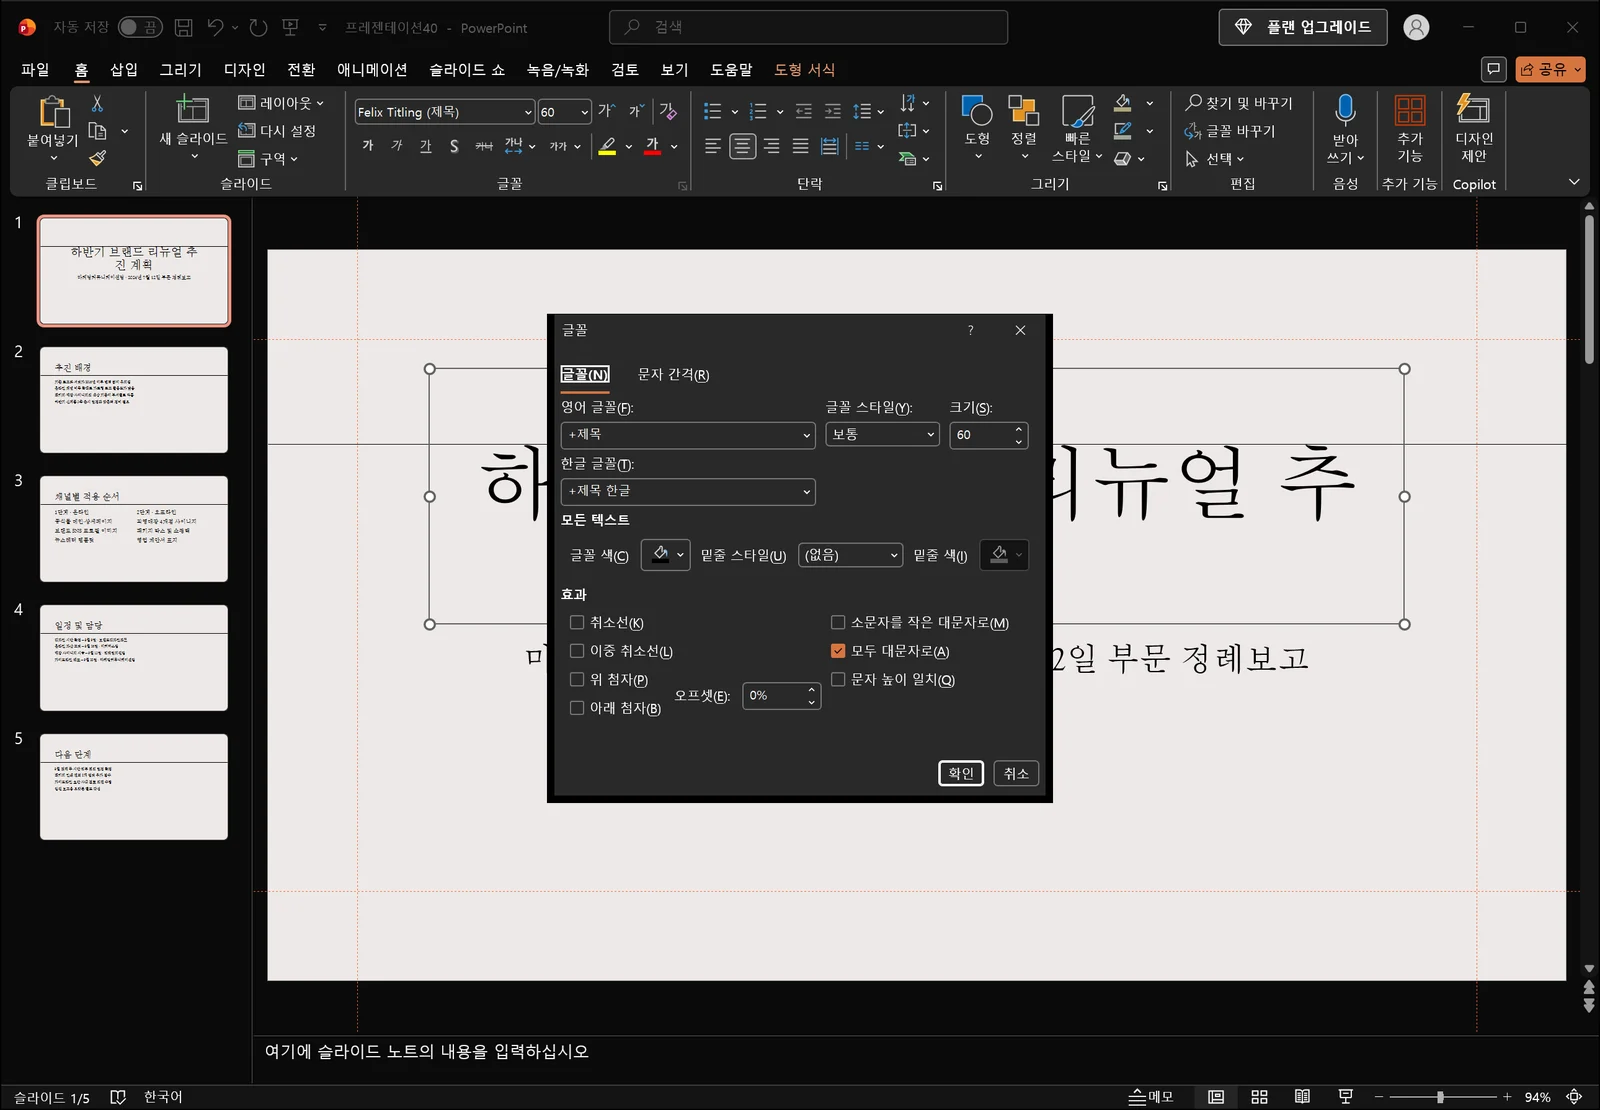Click the Notes (메모) button in status bar
Image resolution: width=1600 pixels, height=1110 pixels.
coord(1151,1097)
